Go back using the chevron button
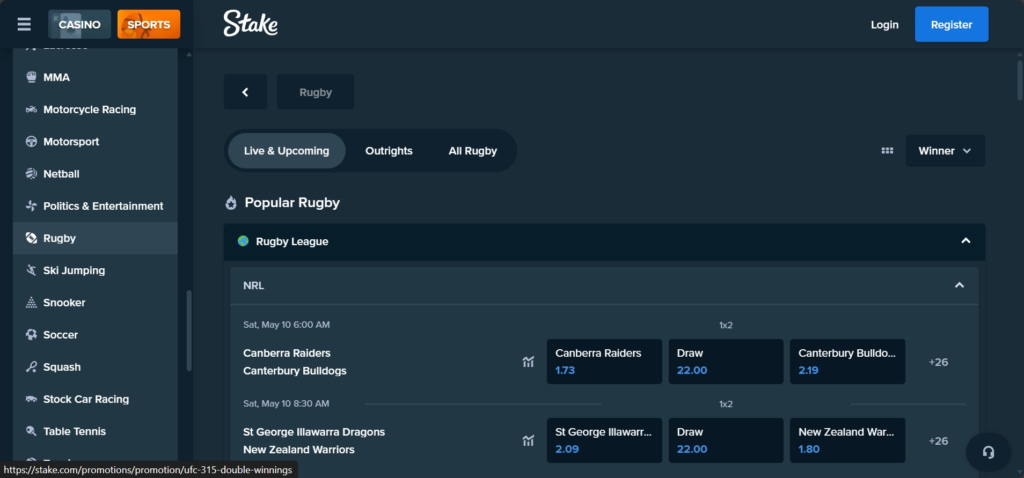The width and height of the screenshot is (1024, 478). 246,92
